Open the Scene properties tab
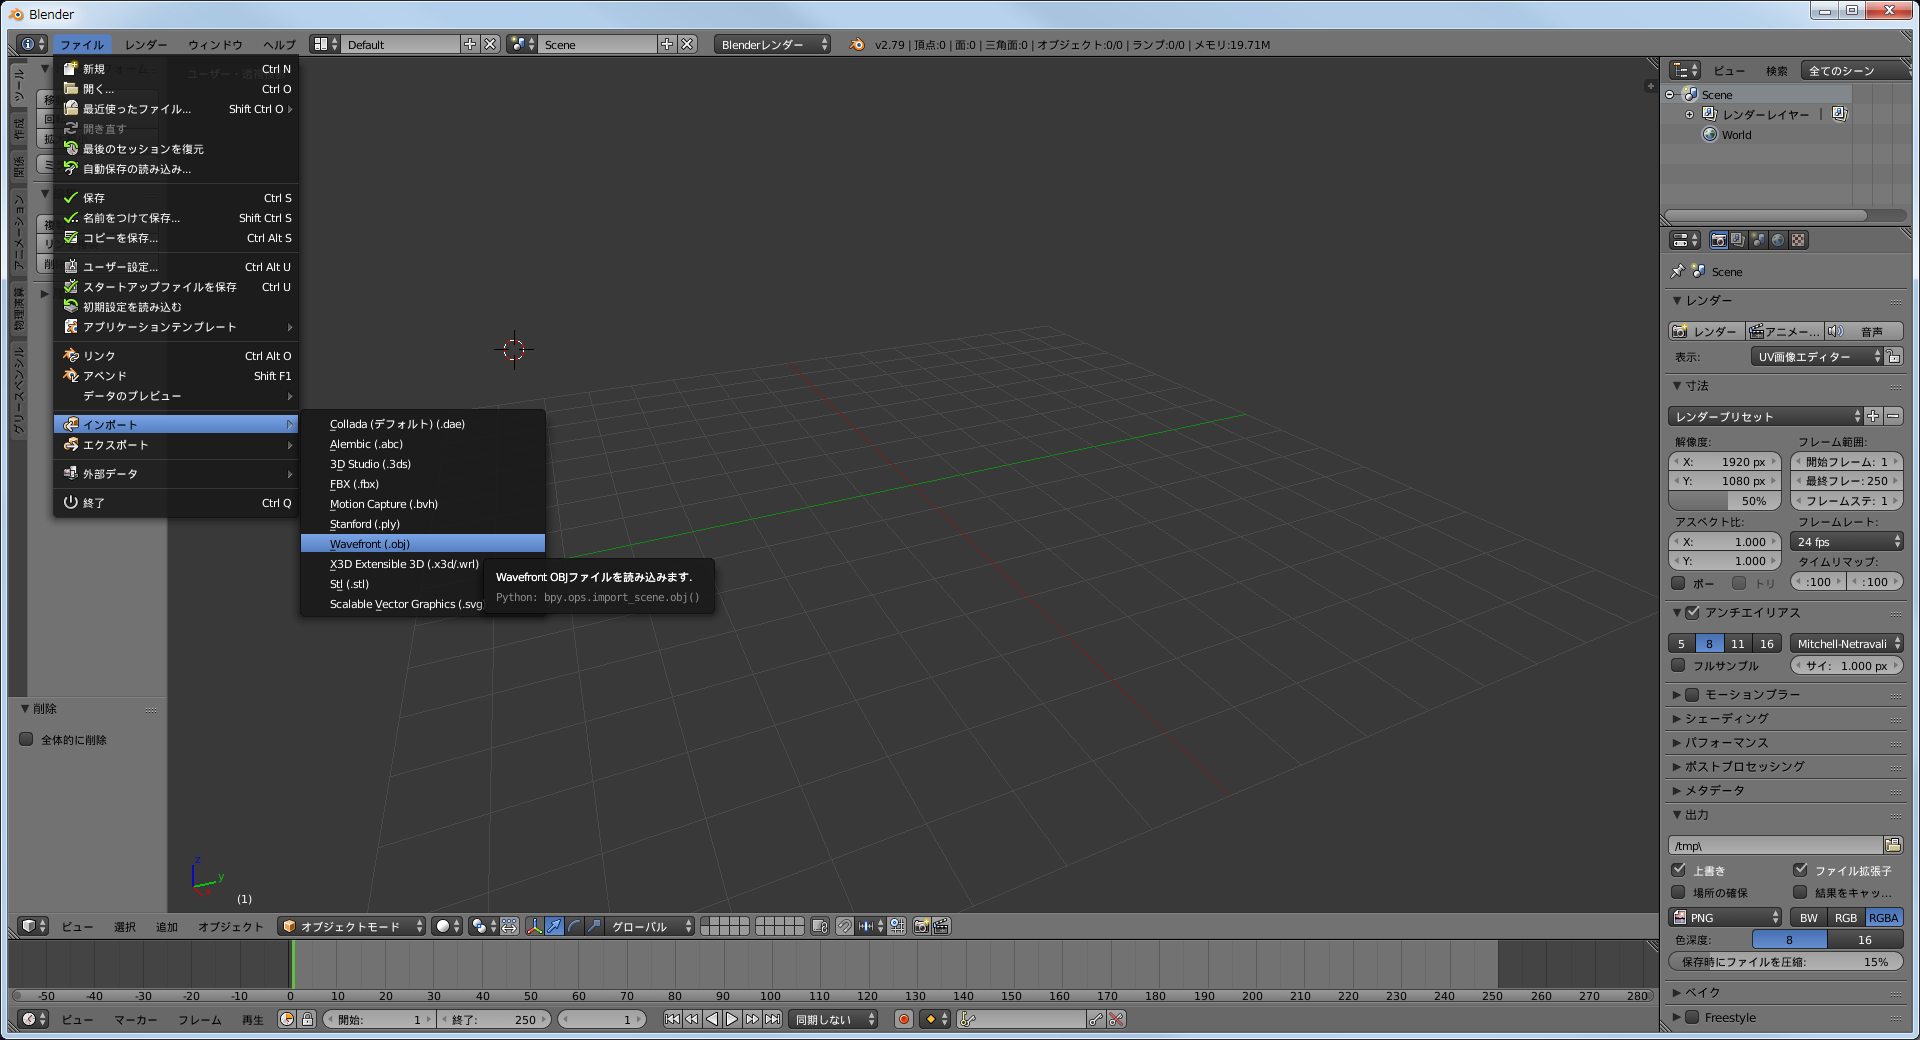 click(x=1758, y=240)
